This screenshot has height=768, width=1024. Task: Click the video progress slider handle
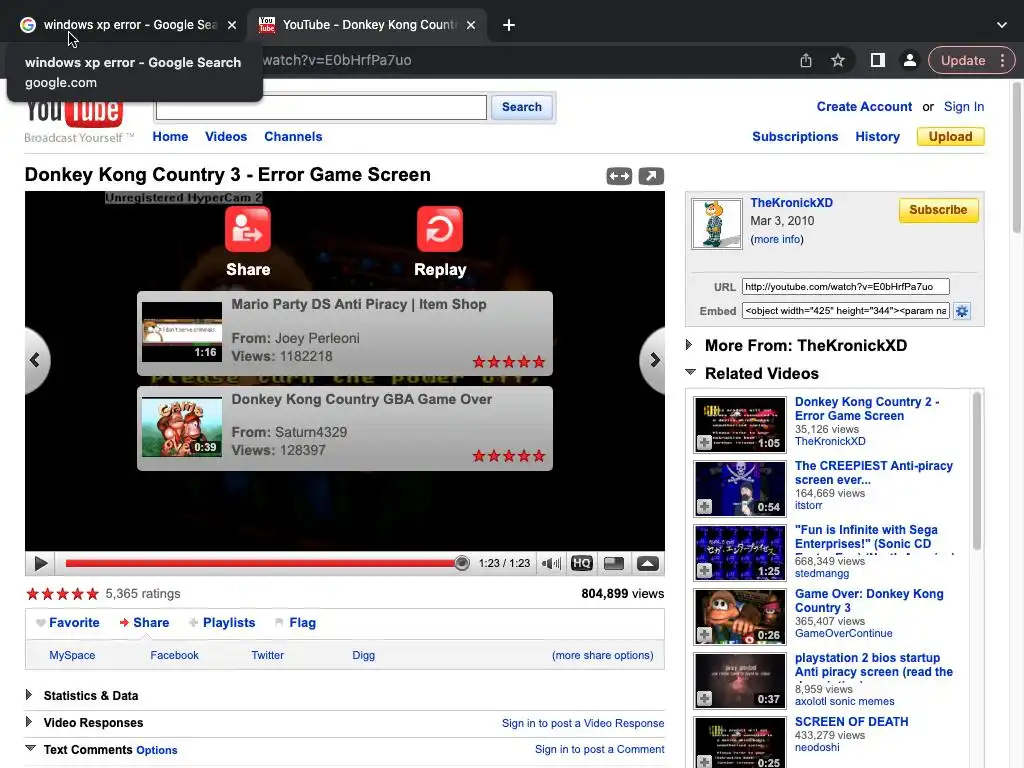click(462, 563)
